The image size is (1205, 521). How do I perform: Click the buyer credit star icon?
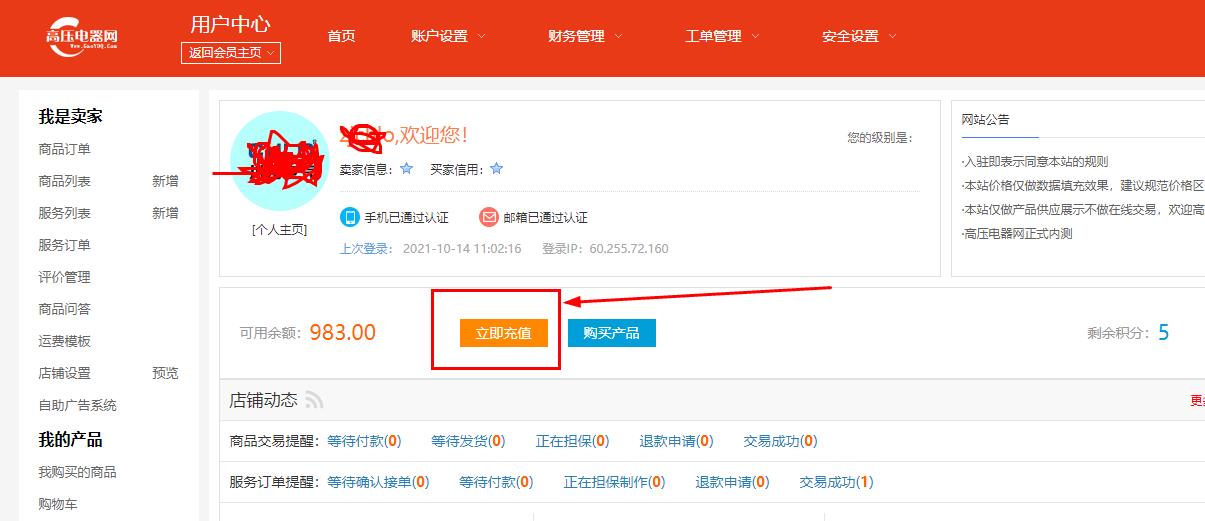(x=496, y=169)
